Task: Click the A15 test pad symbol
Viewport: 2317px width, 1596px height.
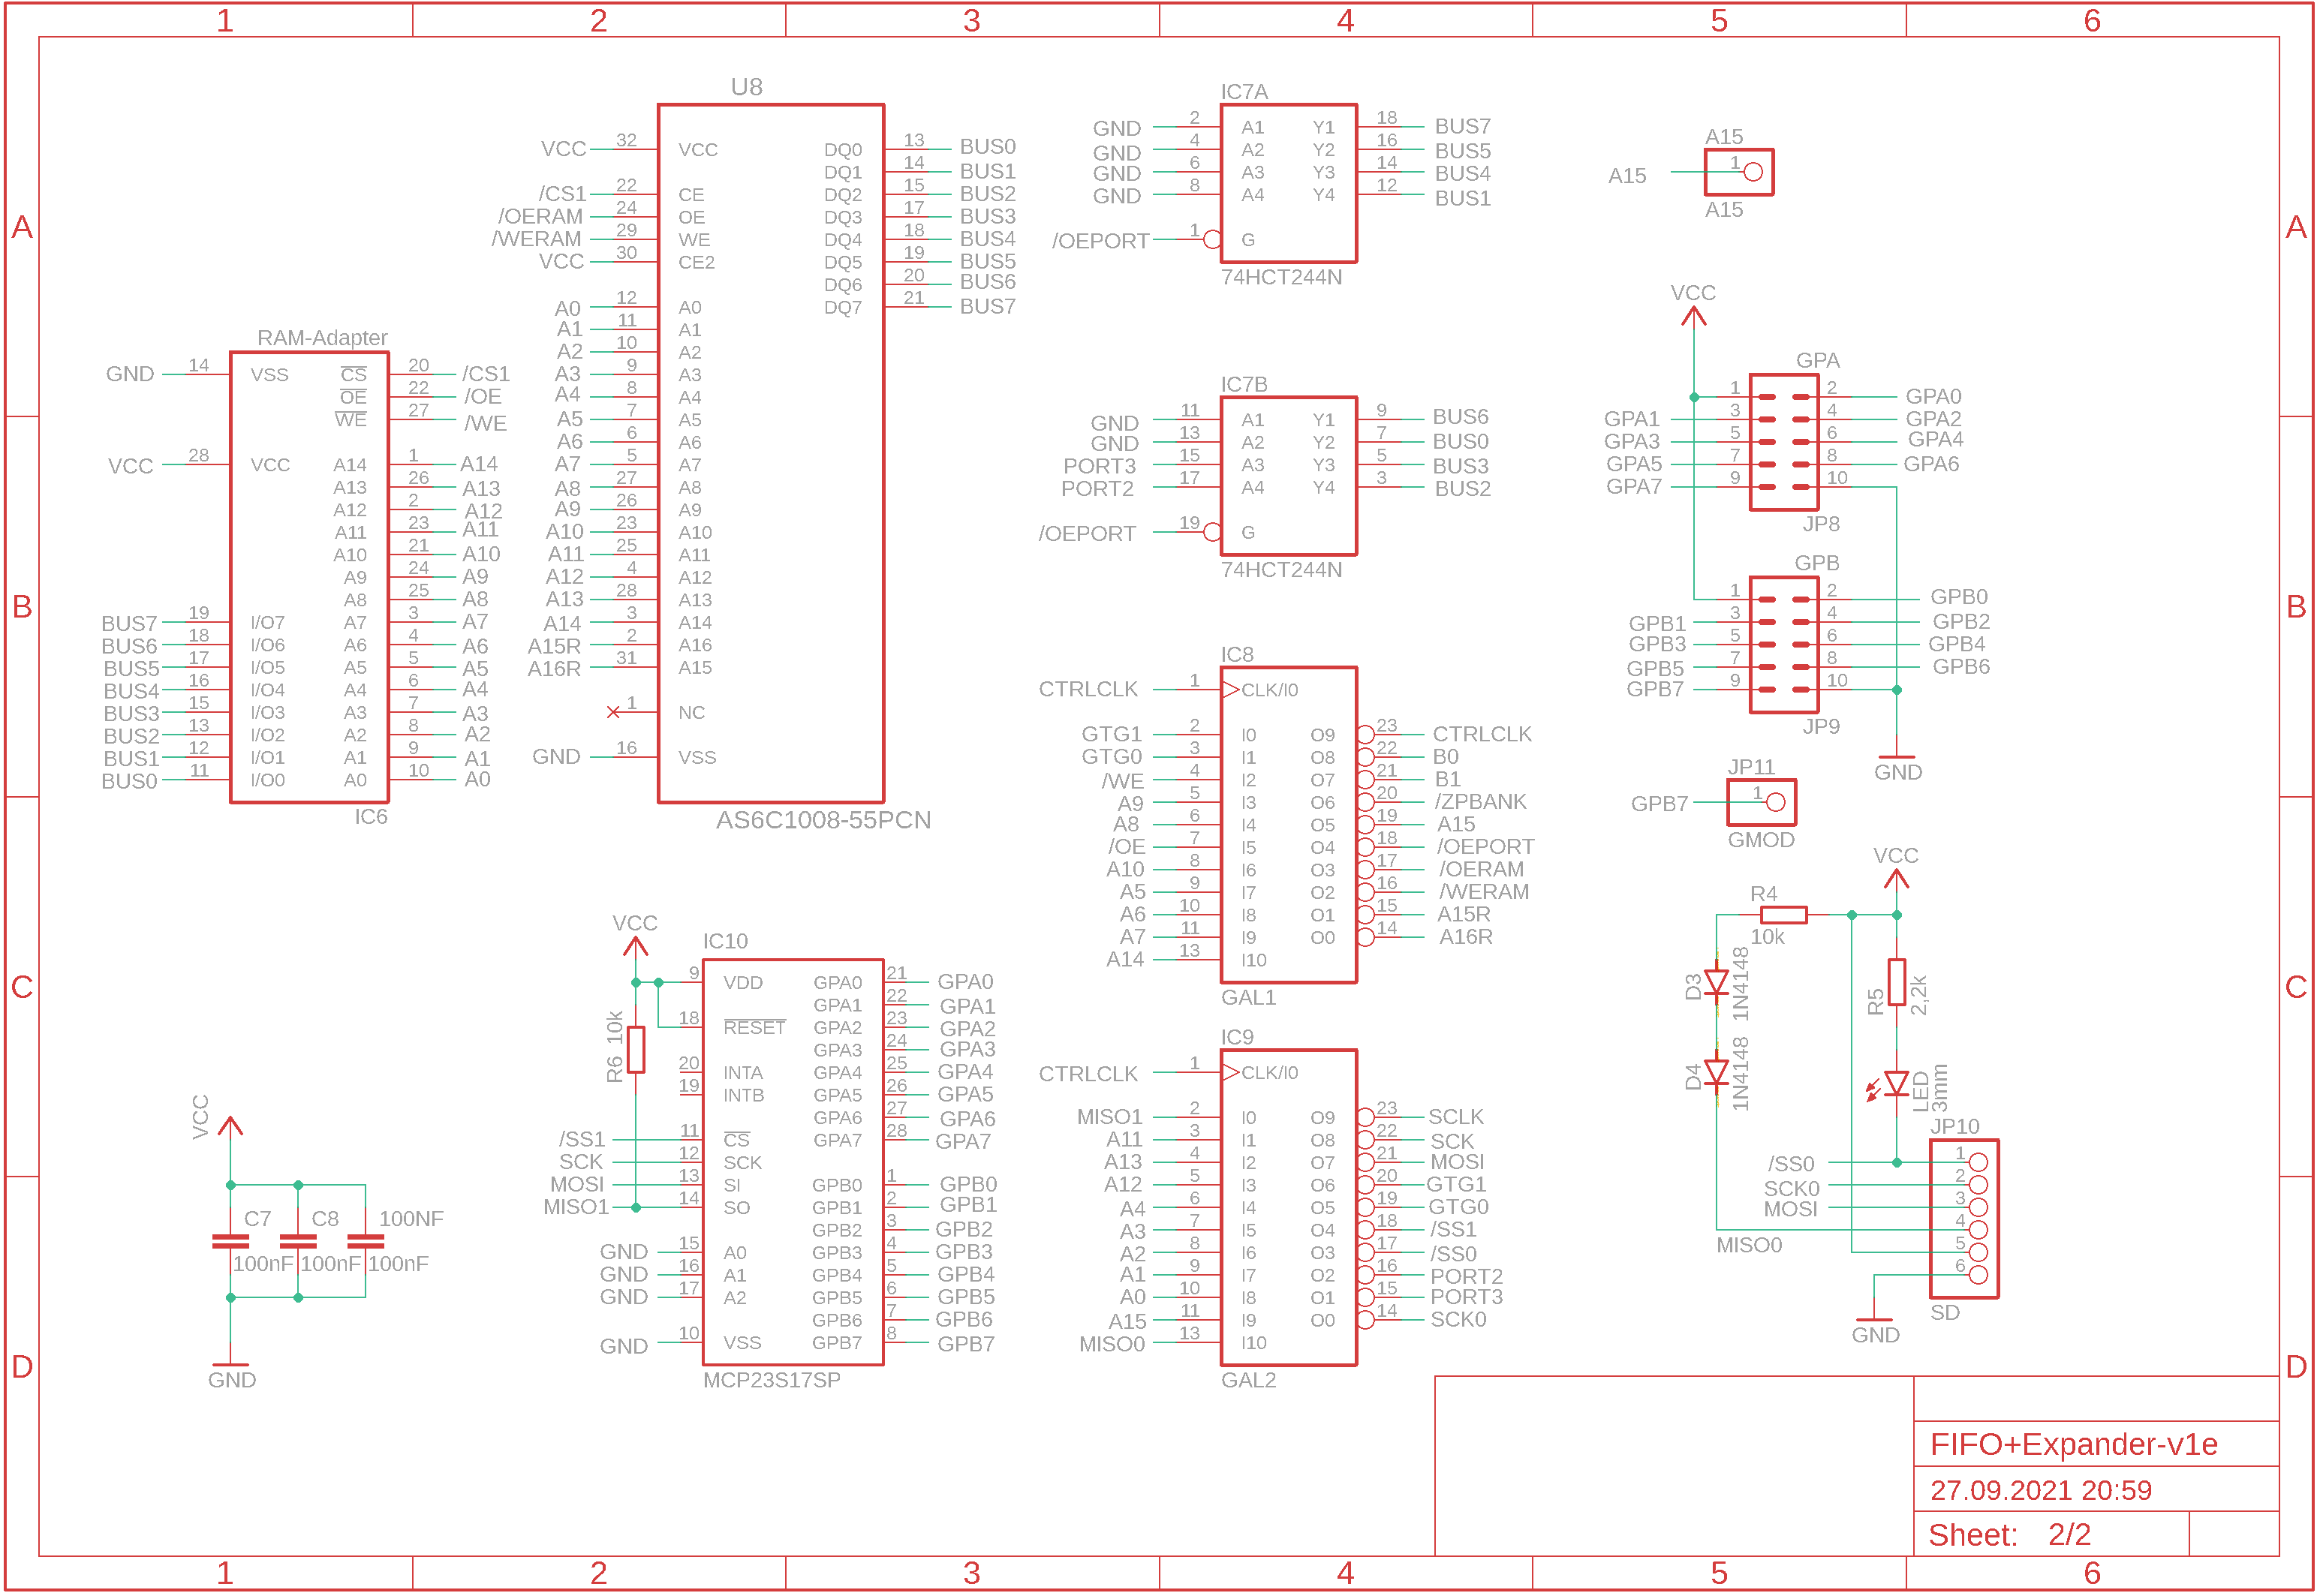Action: pos(1739,172)
